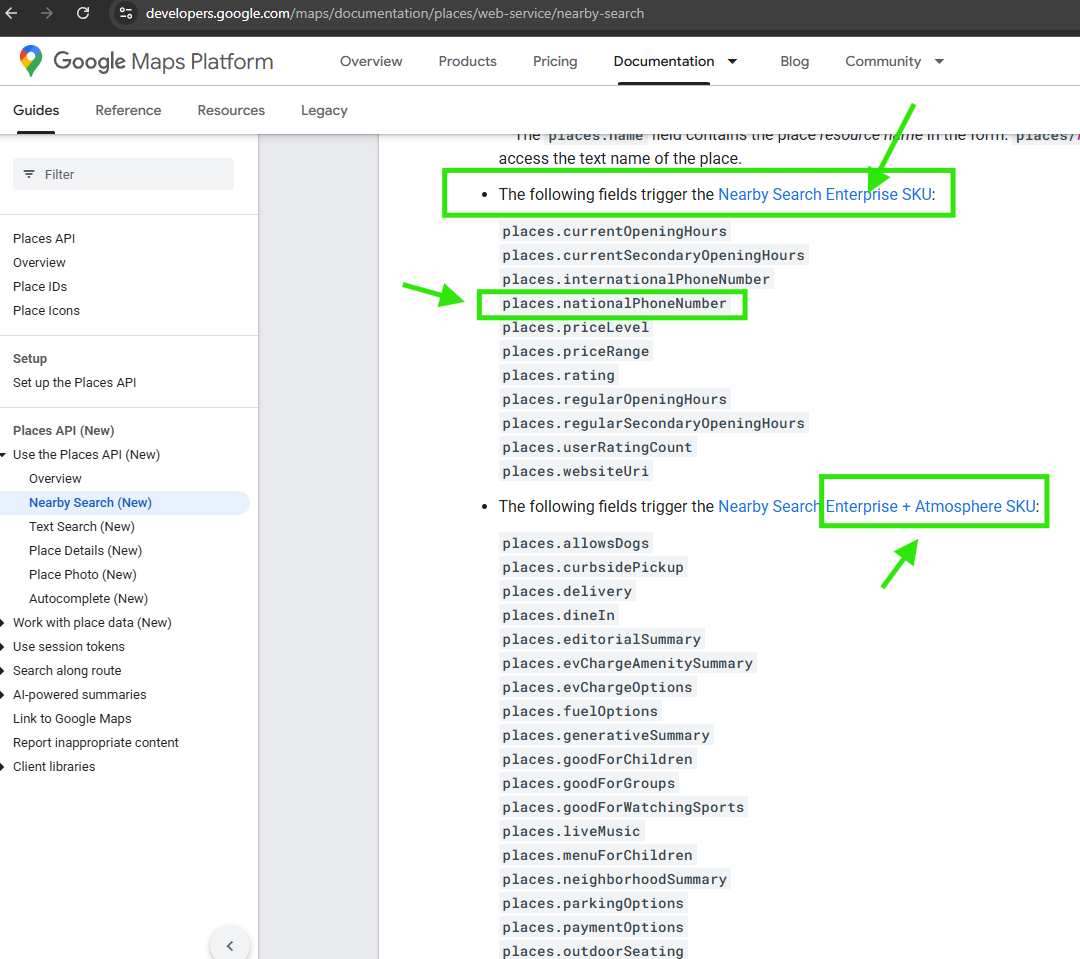Expand Work with place data (New)
The height and width of the screenshot is (959, 1080).
tap(4, 623)
